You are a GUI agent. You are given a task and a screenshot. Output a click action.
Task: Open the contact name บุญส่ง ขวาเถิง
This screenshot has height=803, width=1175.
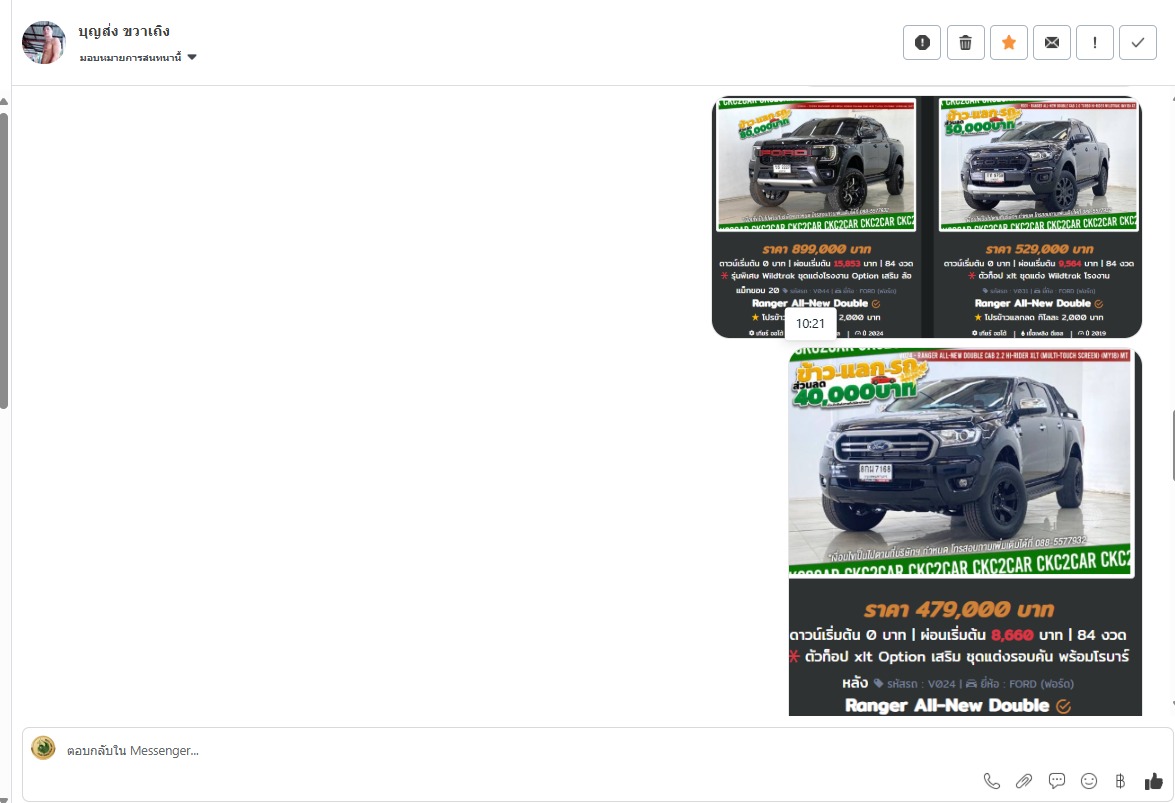(124, 31)
